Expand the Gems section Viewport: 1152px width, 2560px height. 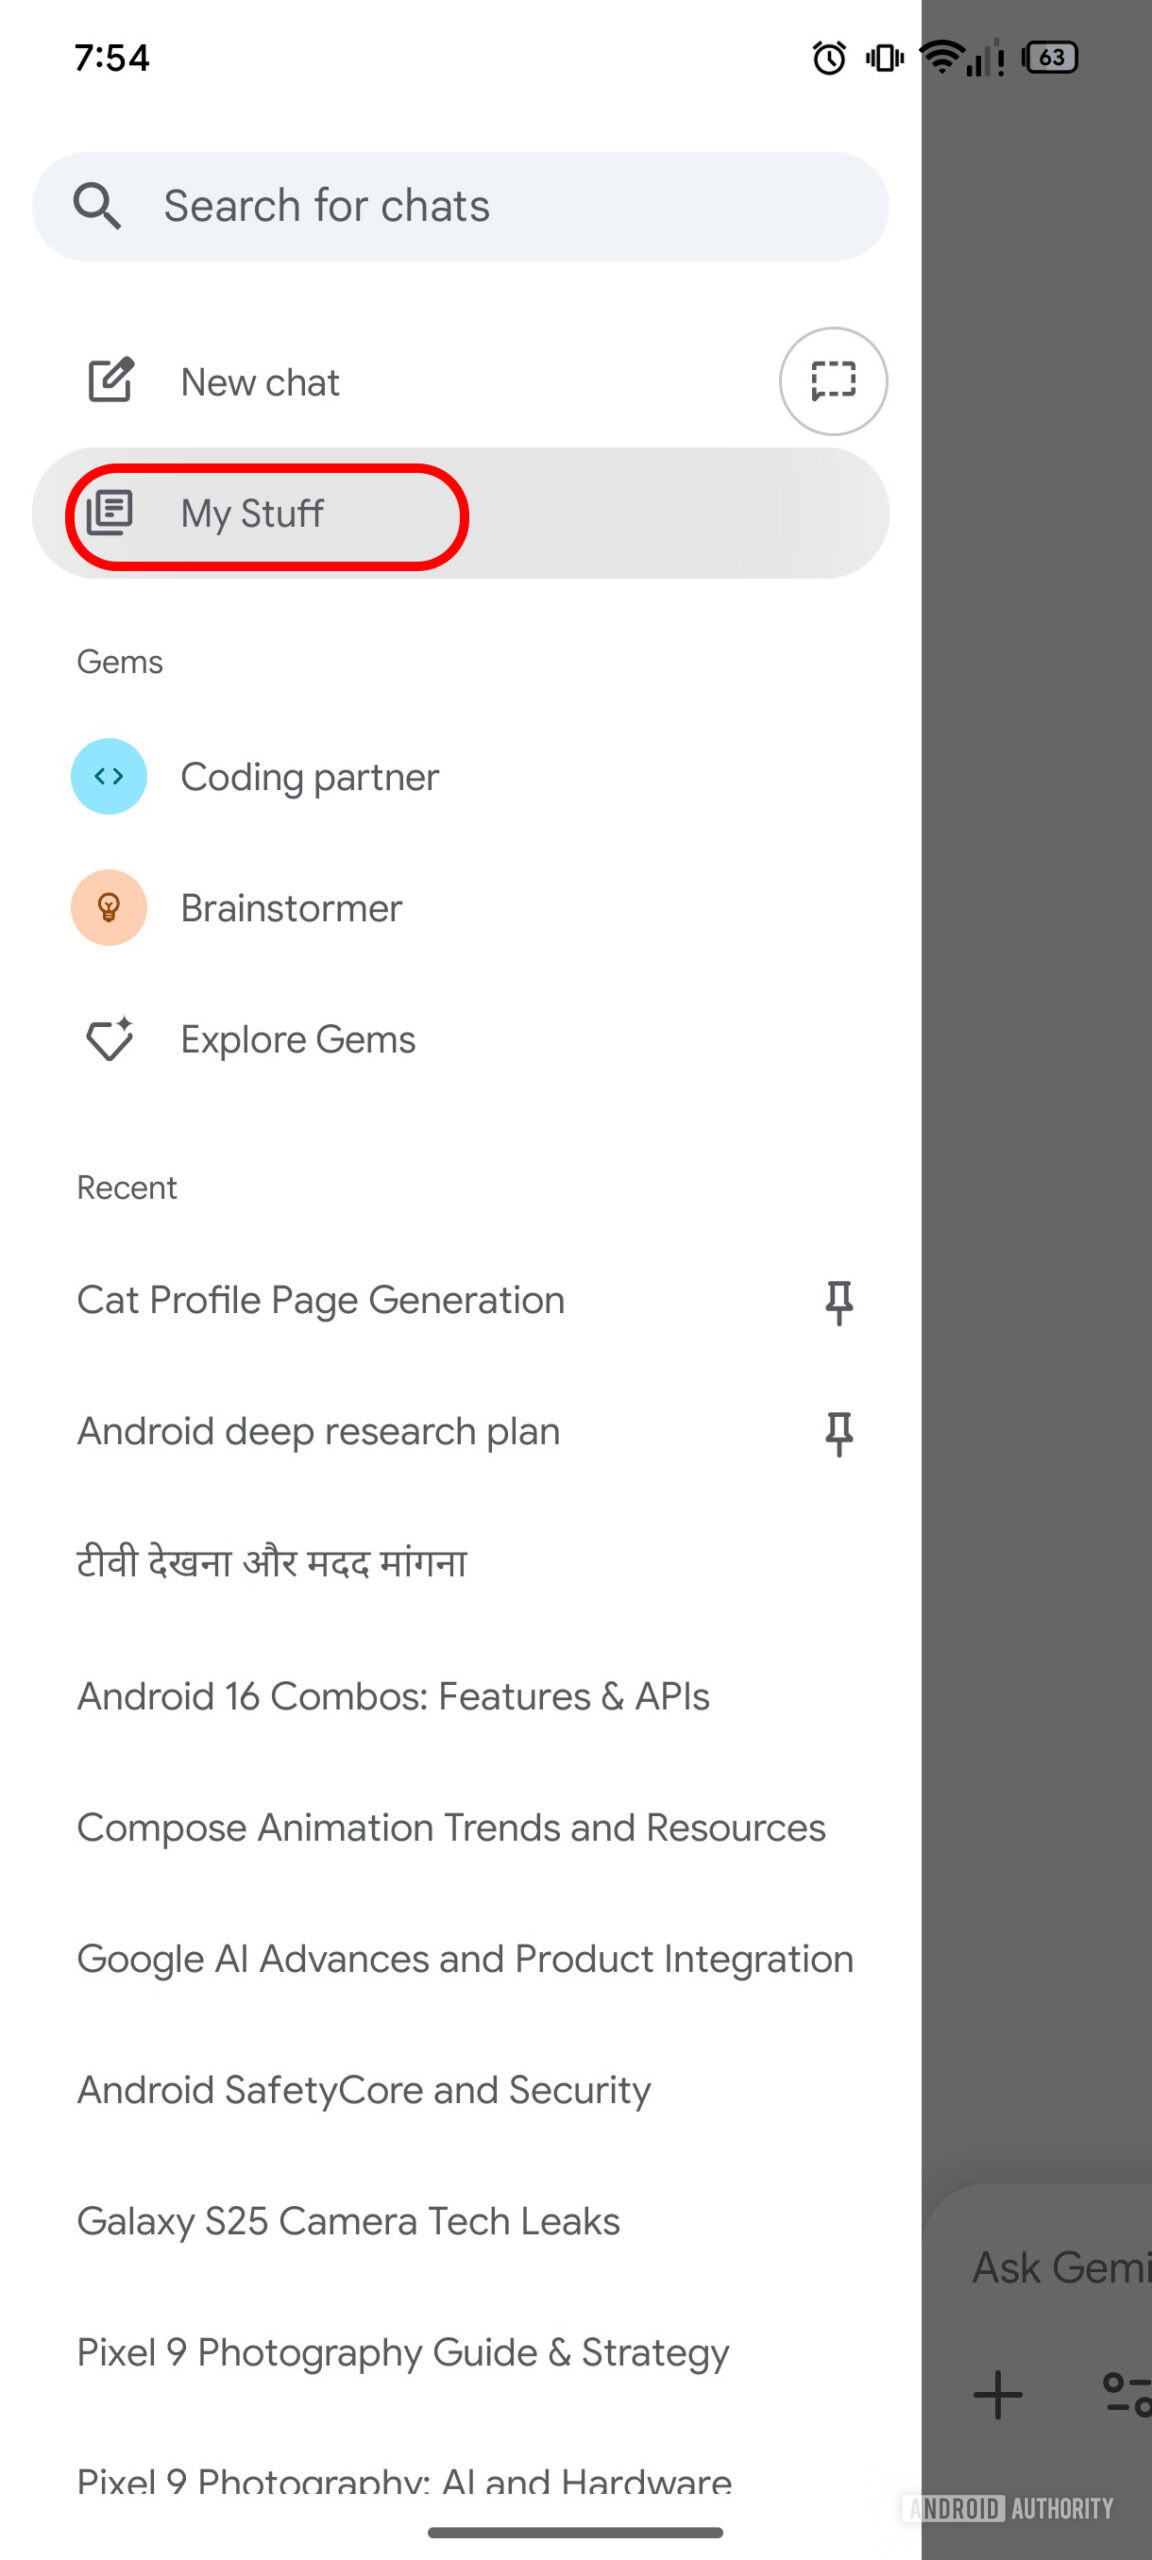119,660
